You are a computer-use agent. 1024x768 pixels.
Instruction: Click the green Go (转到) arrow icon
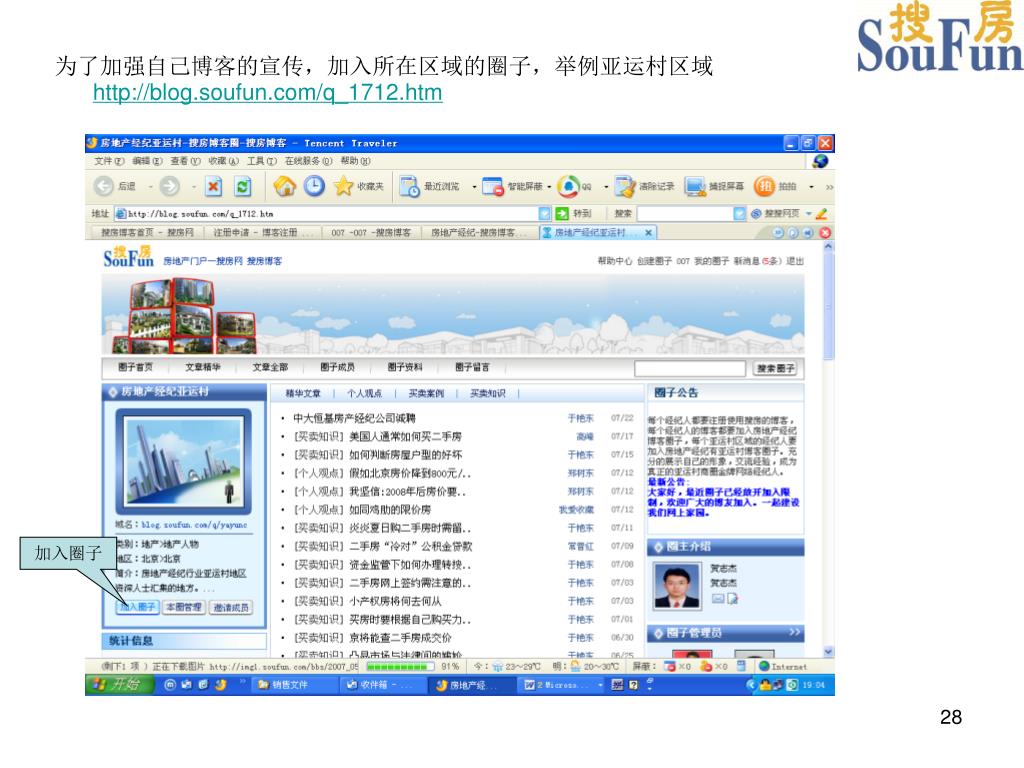click(562, 214)
